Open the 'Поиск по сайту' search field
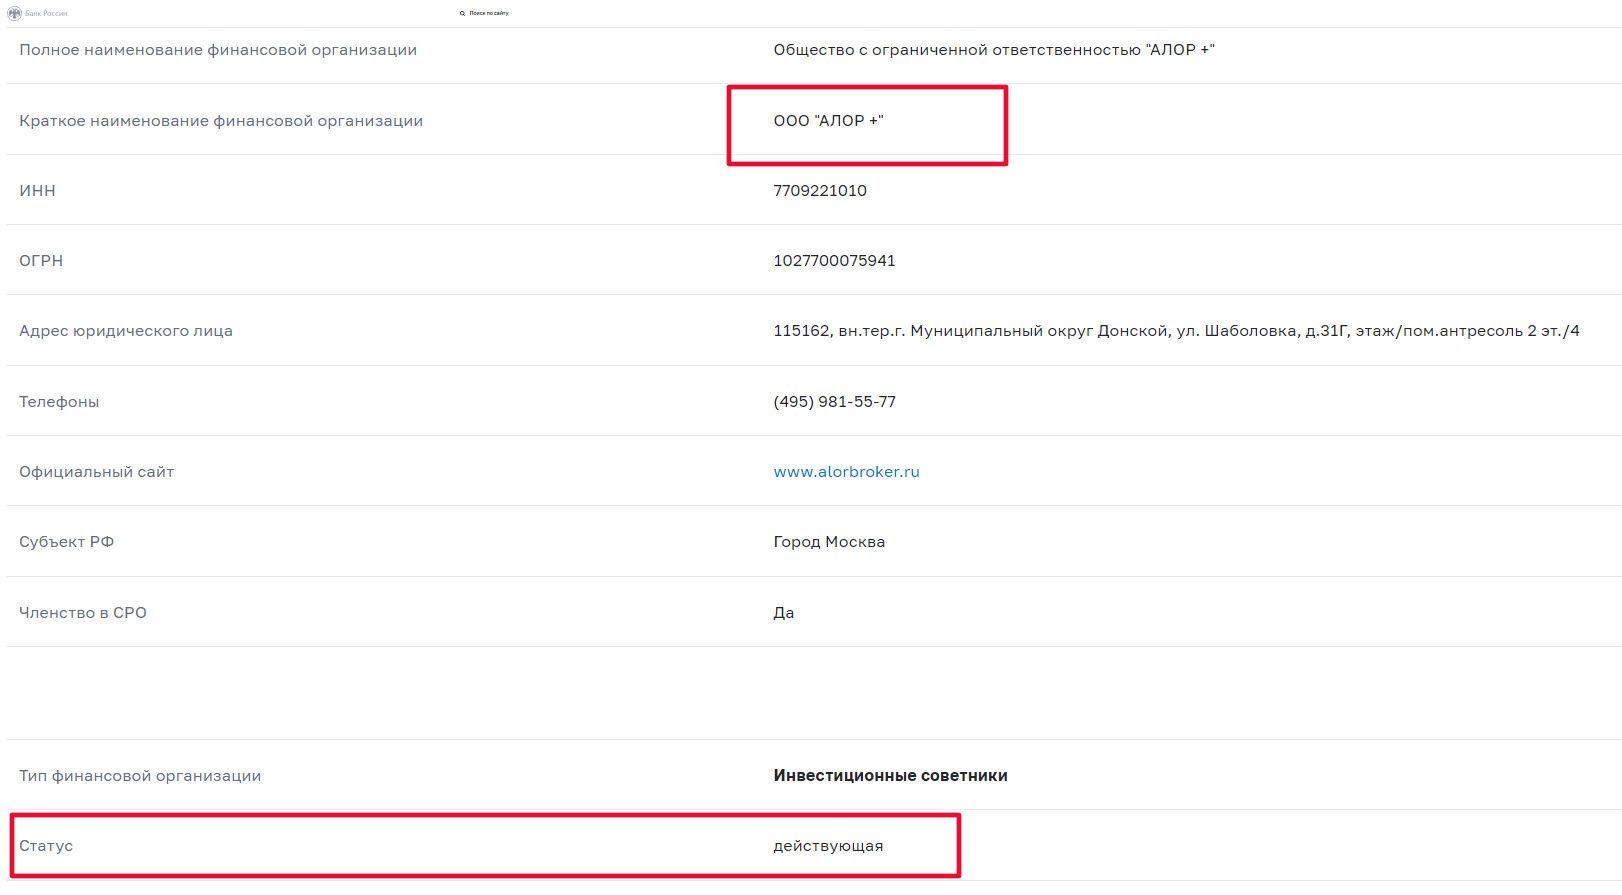Image resolution: width=1622 pixels, height=895 pixels. pyautogui.click(x=489, y=13)
